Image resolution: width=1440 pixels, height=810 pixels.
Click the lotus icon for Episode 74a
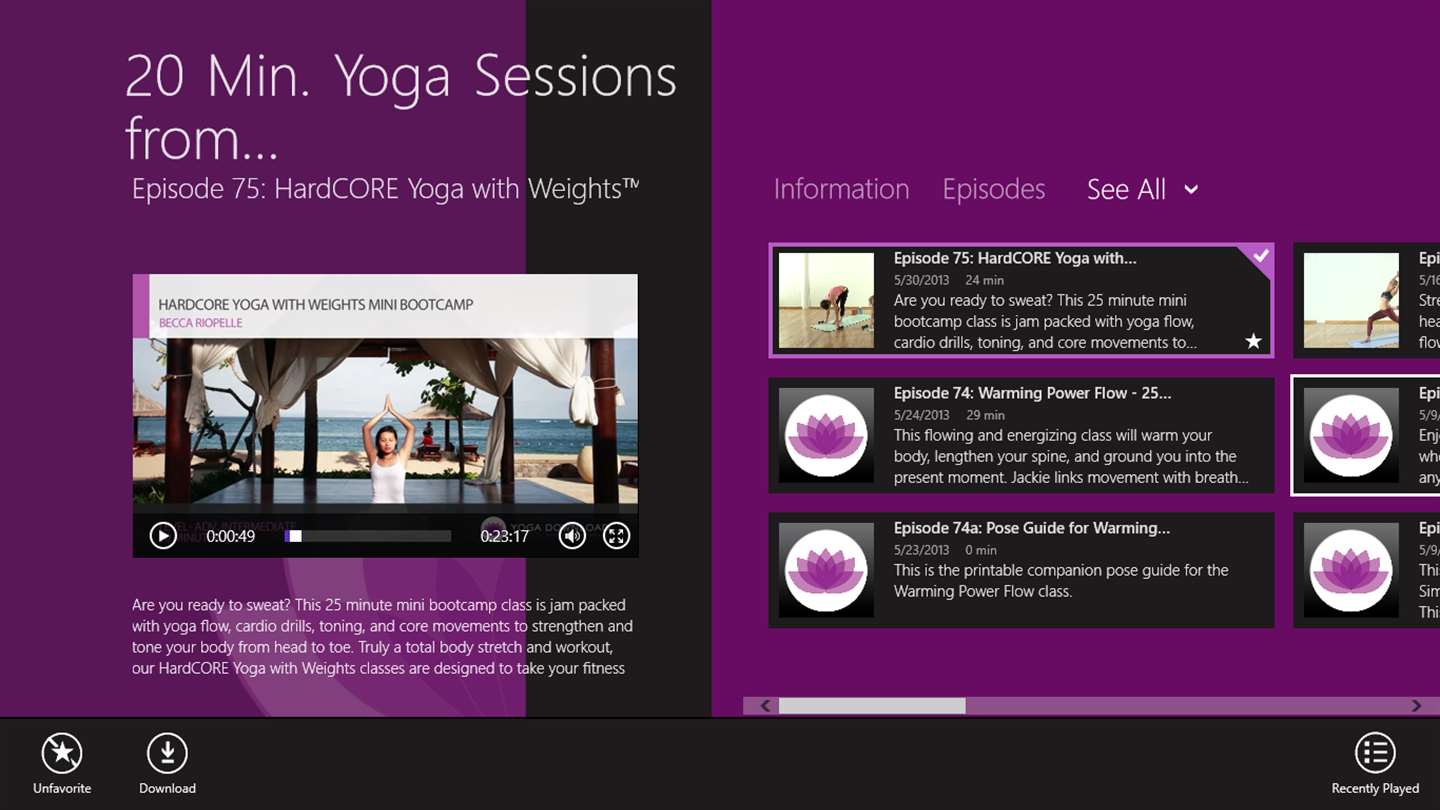tap(826, 571)
